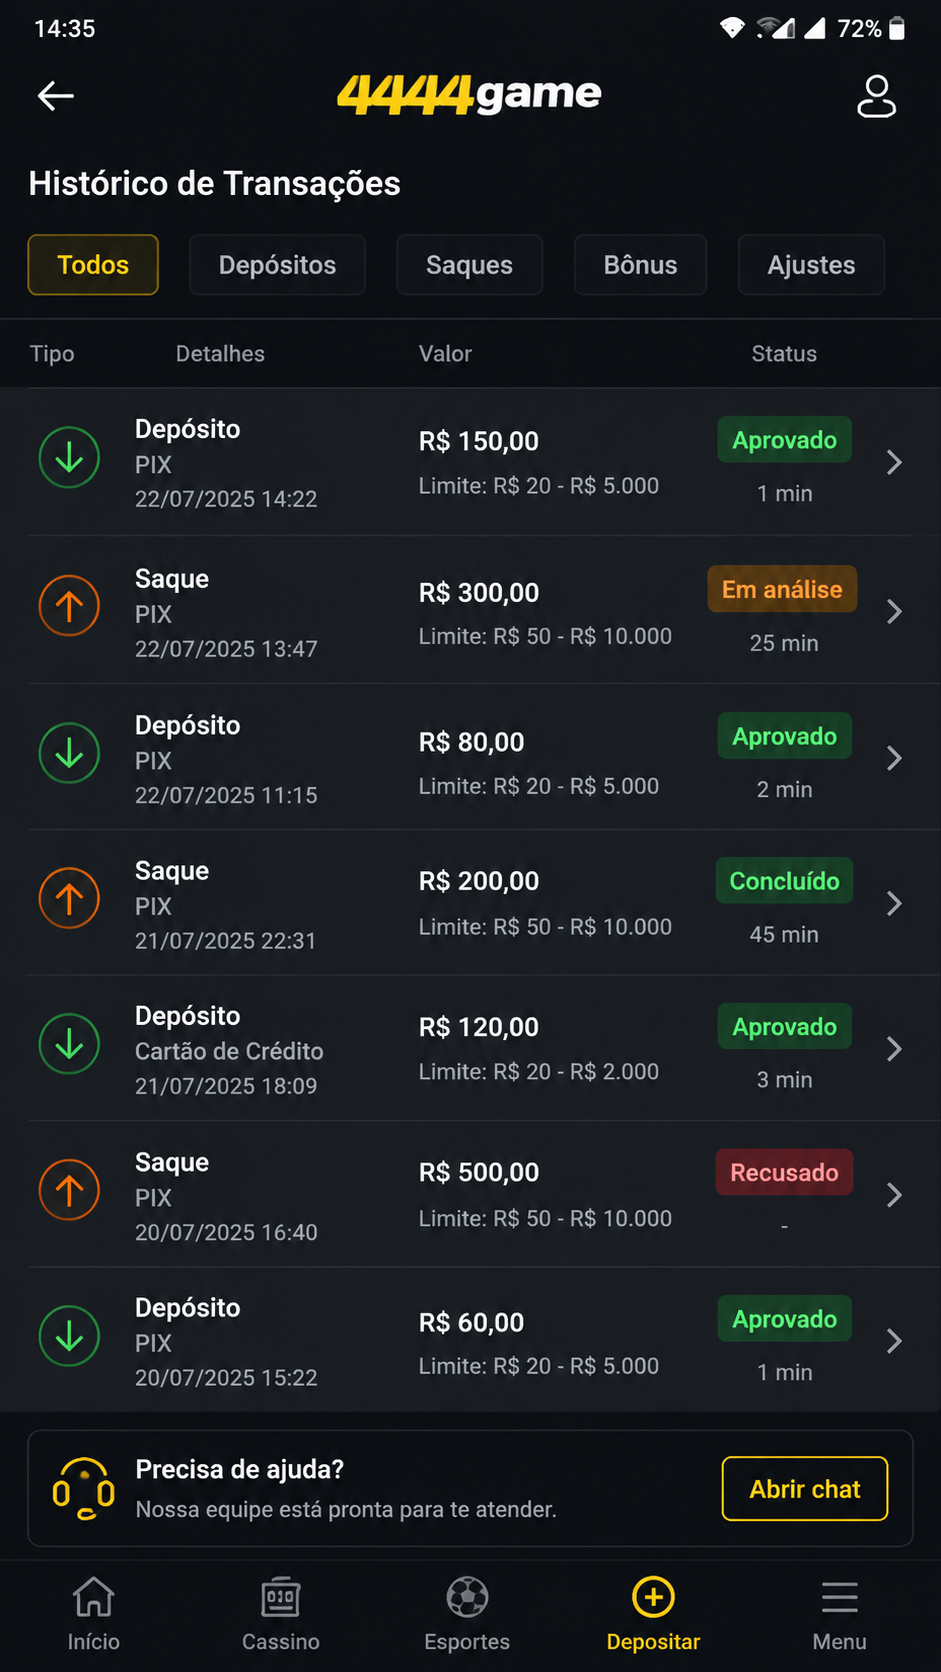Expand the Em análise withdrawal chevron
Viewport: 941px width, 1672px height.
coord(894,611)
